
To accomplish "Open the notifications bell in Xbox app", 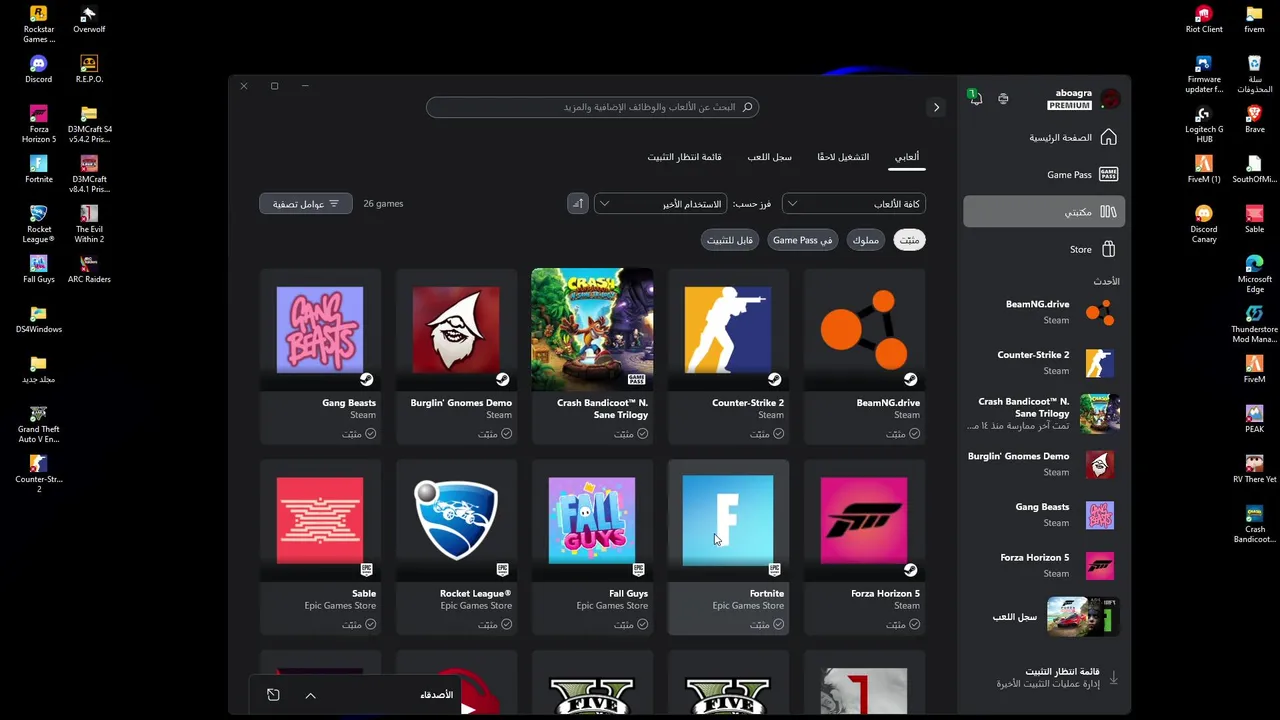I will point(975,98).
